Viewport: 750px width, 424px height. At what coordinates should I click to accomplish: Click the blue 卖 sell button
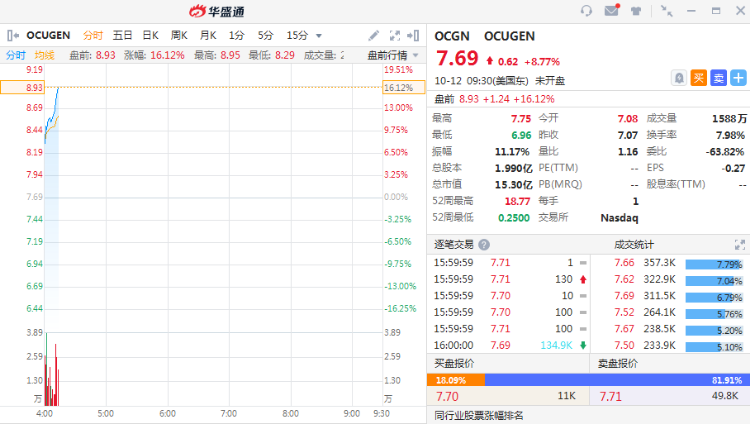[718, 78]
